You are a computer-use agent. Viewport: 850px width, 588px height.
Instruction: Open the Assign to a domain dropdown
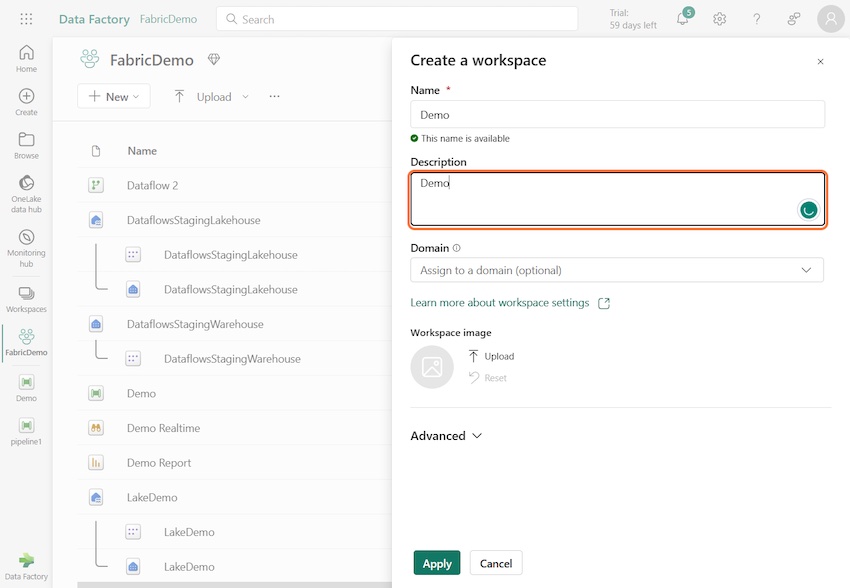(x=616, y=270)
